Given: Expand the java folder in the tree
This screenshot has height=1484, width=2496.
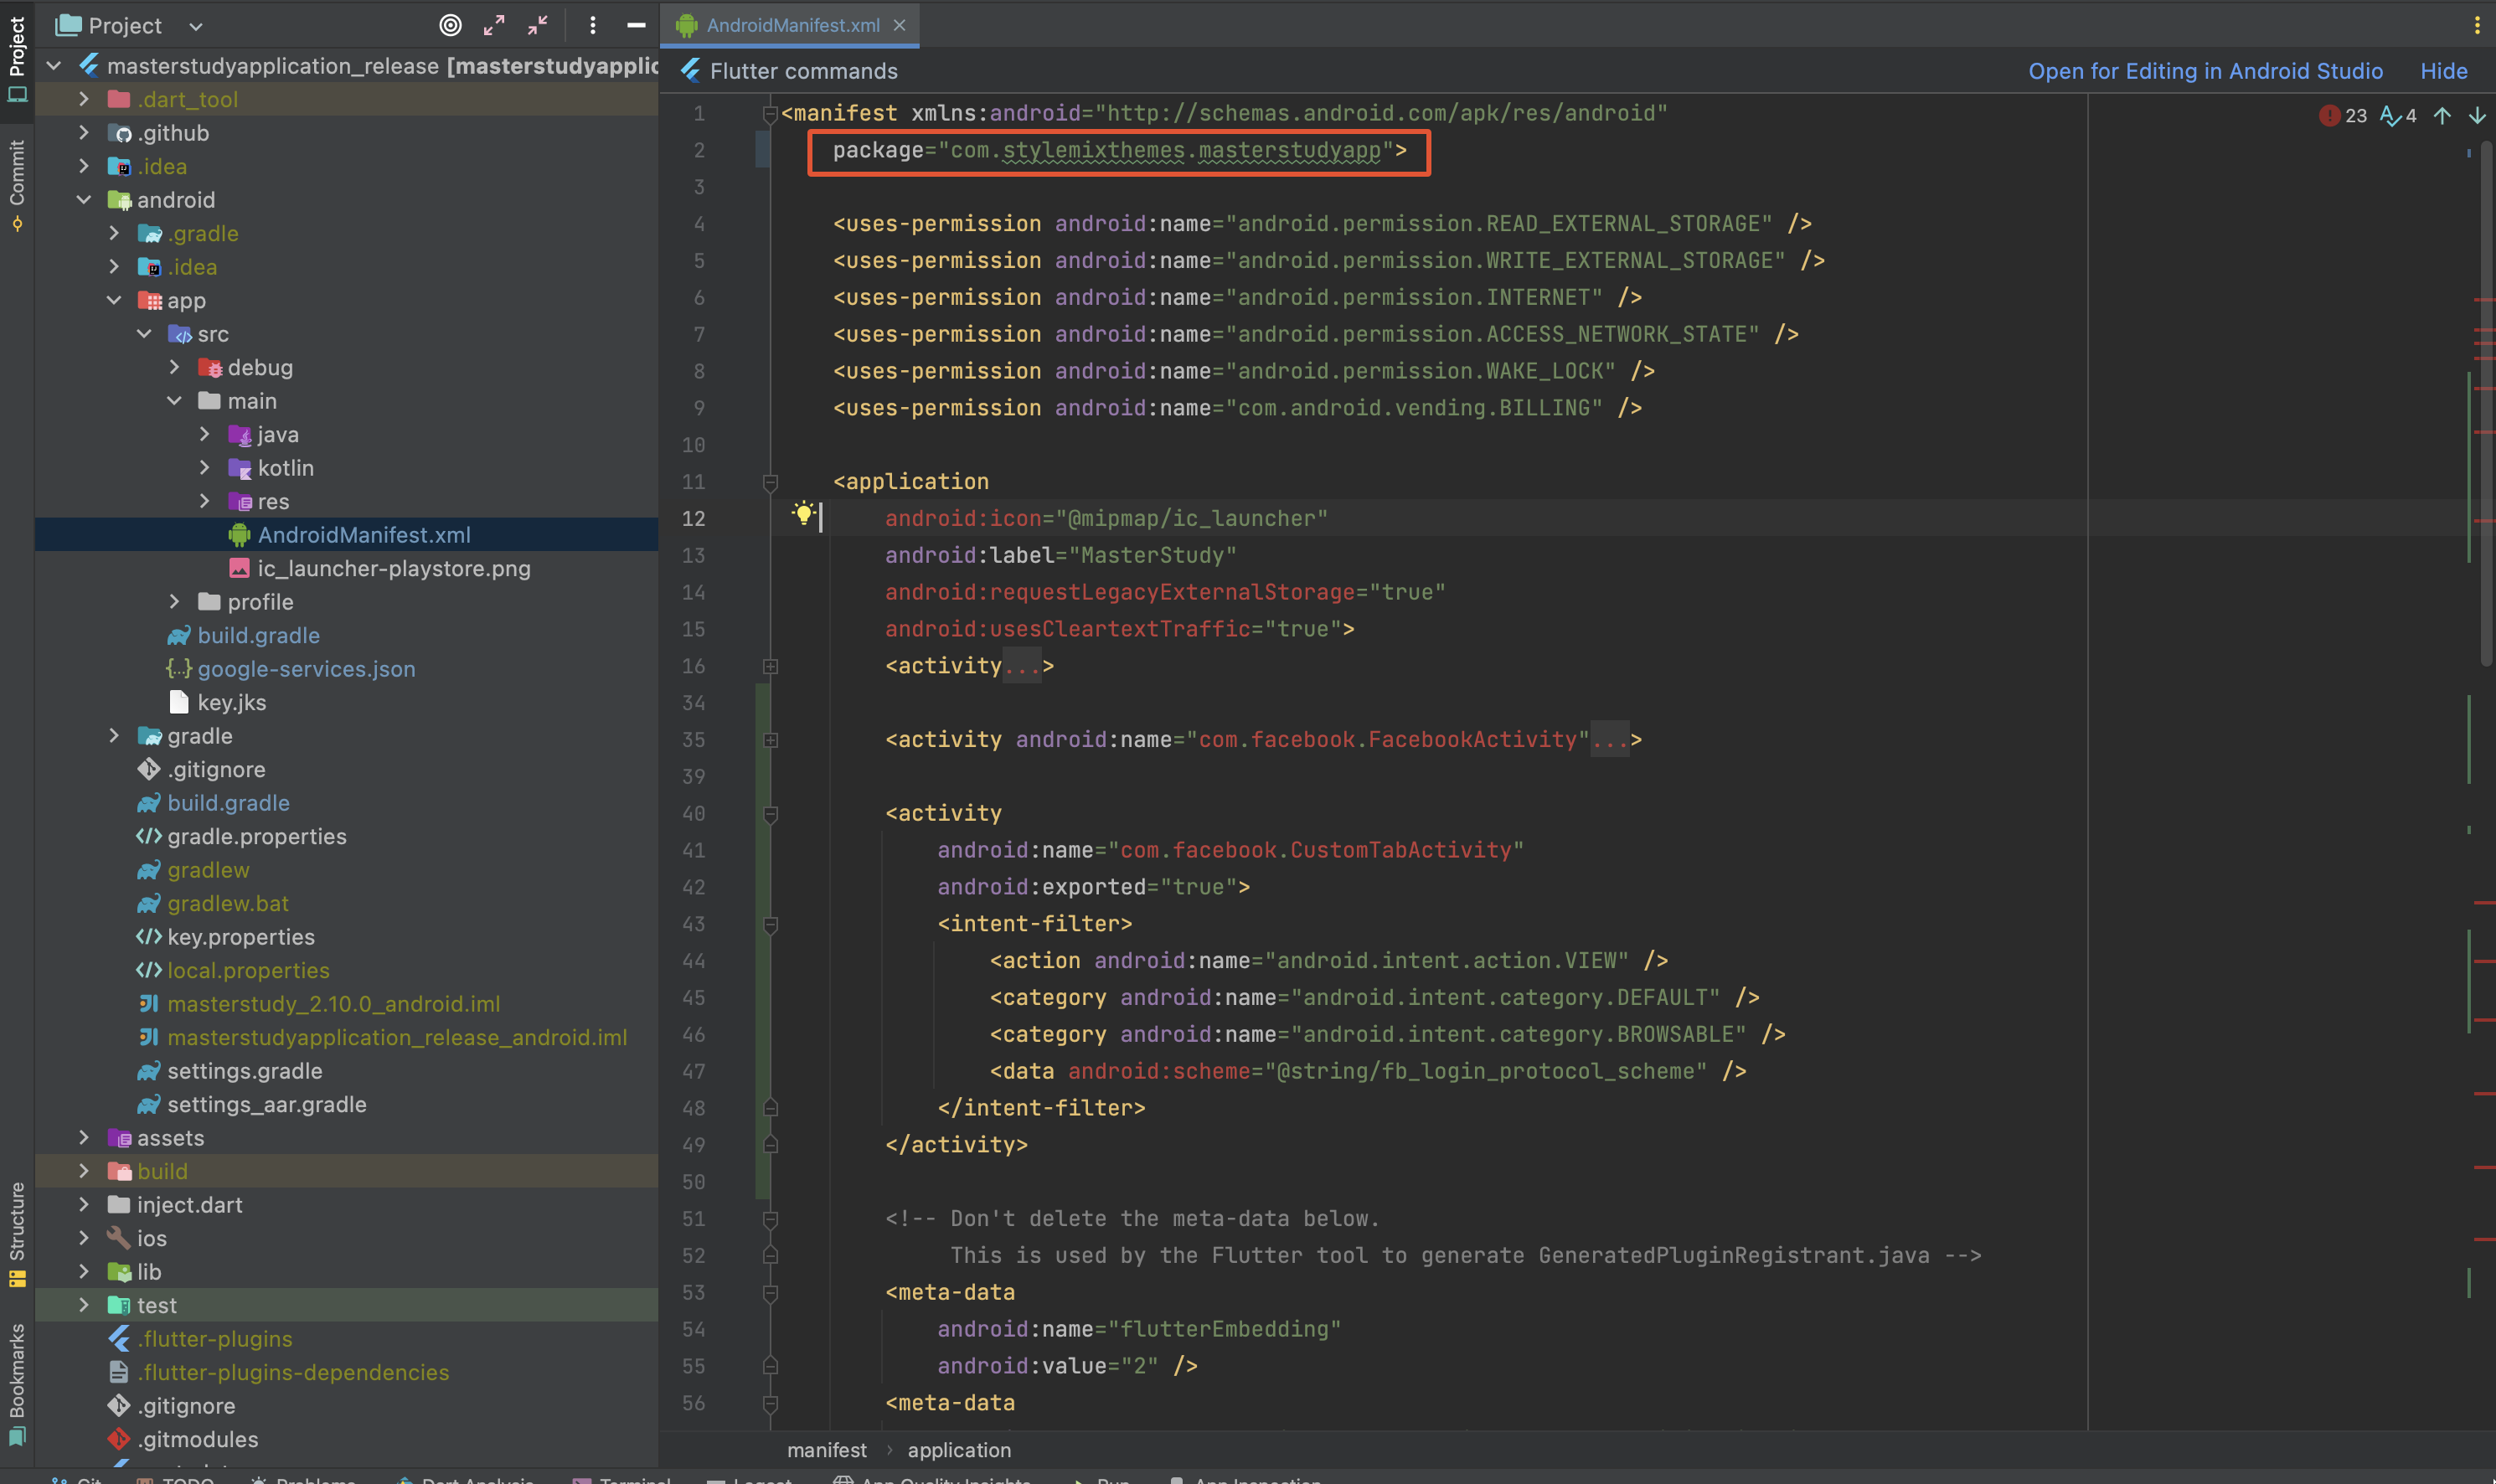Looking at the screenshot, I should 205,434.
